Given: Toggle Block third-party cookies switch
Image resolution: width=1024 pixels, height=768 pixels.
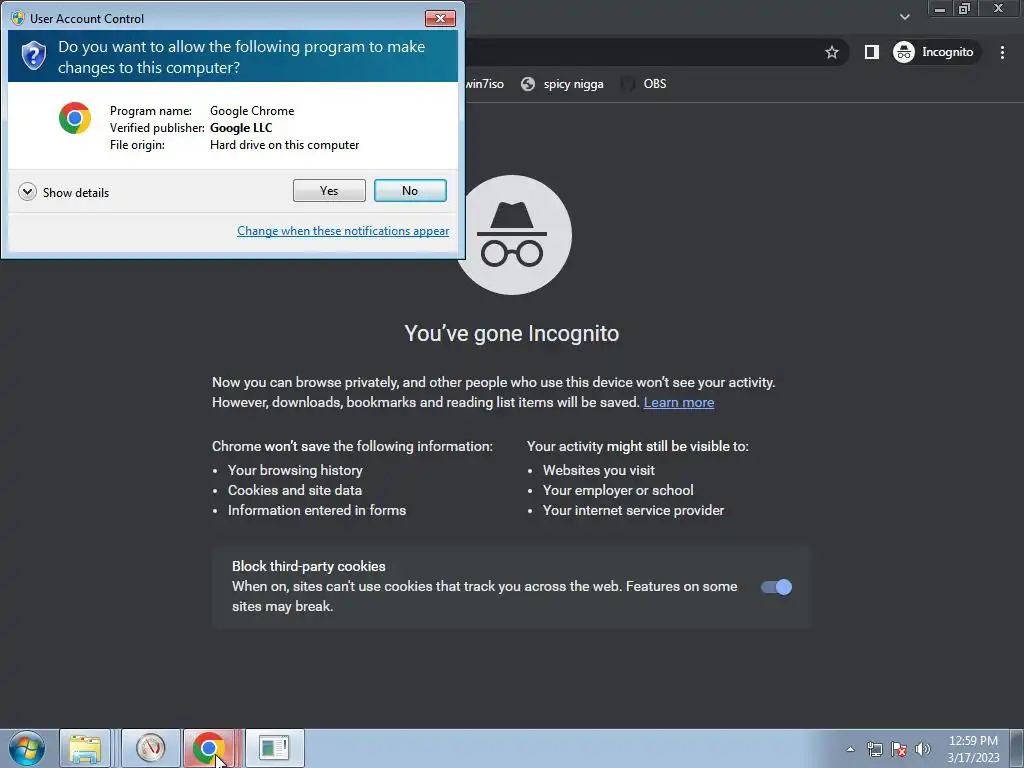Looking at the screenshot, I should coord(776,587).
